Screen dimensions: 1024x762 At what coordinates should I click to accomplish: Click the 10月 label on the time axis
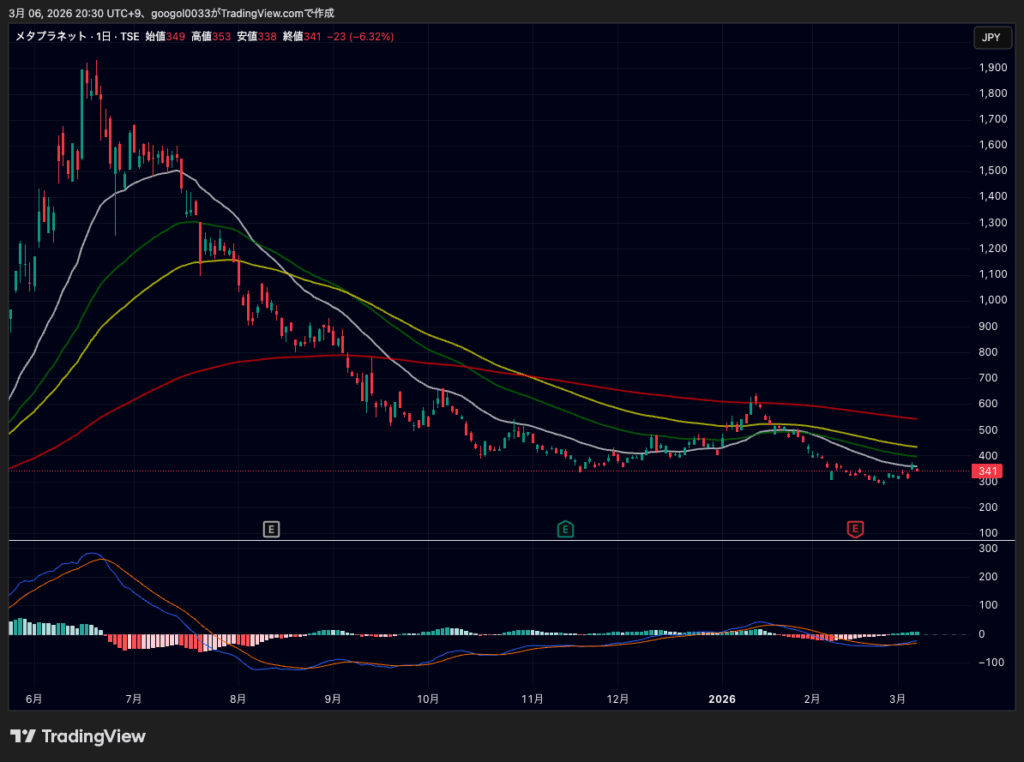click(428, 699)
